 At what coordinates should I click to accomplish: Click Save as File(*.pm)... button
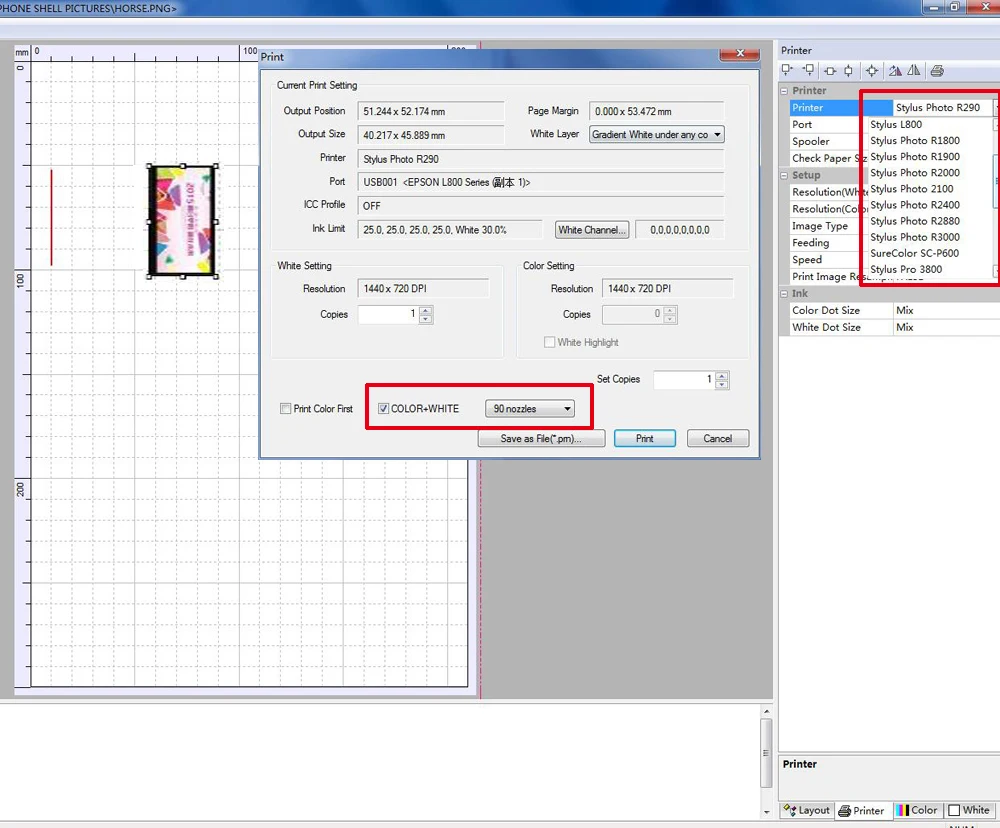coord(541,438)
